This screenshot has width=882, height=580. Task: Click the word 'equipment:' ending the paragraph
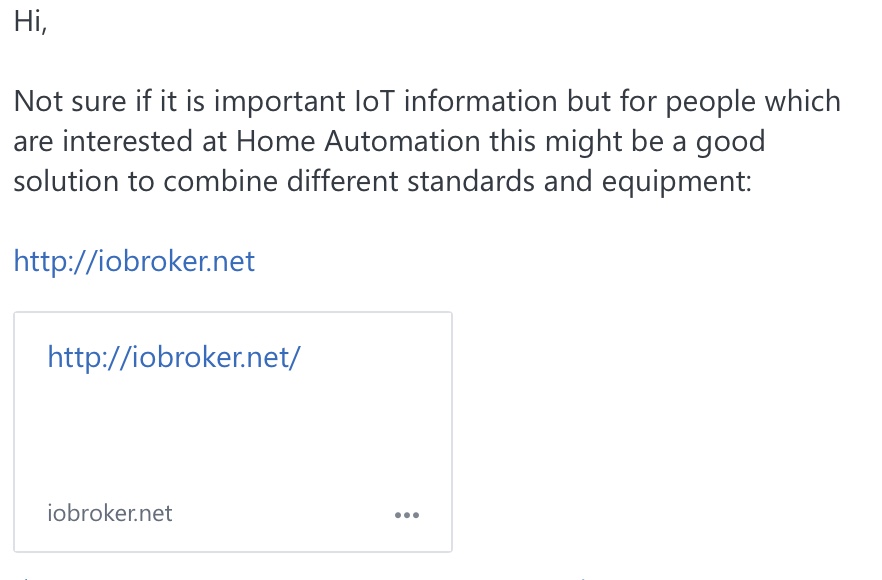point(676,183)
